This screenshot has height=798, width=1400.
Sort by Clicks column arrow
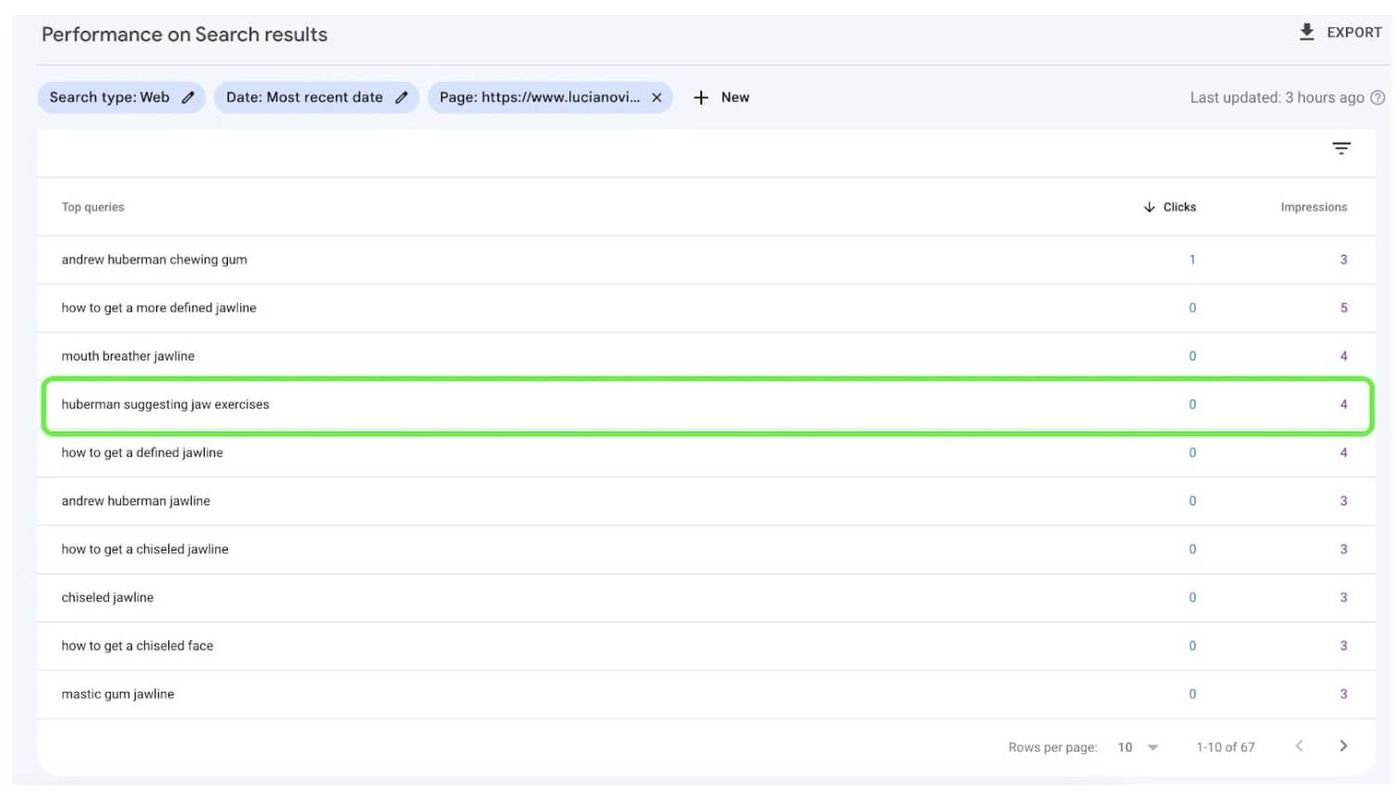click(x=1149, y=207)
